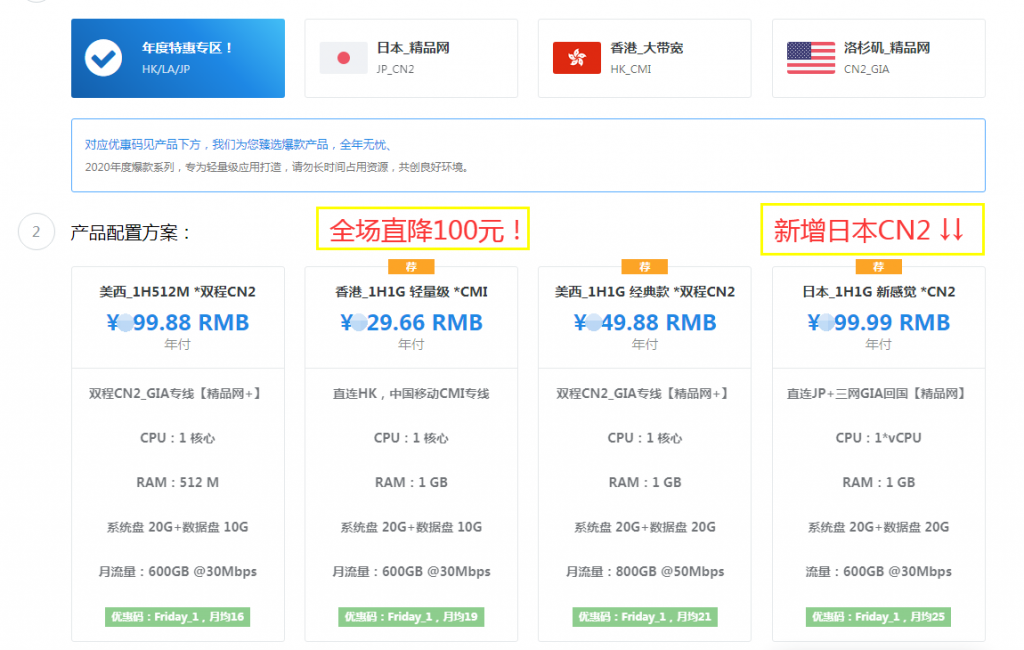The height and width of the screenshot is (650, 1024).
Task: Click 月流量：800GB @50Mbps spec
Action: [645, 572]
